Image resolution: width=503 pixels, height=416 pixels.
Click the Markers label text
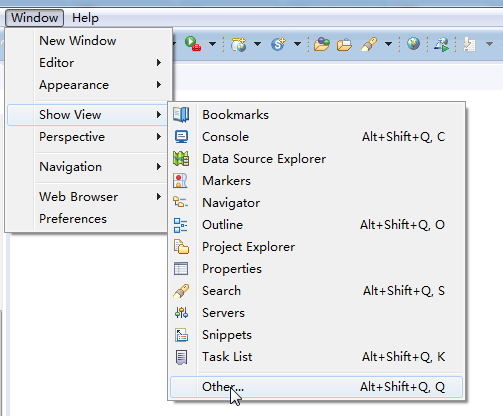(227, 181)
